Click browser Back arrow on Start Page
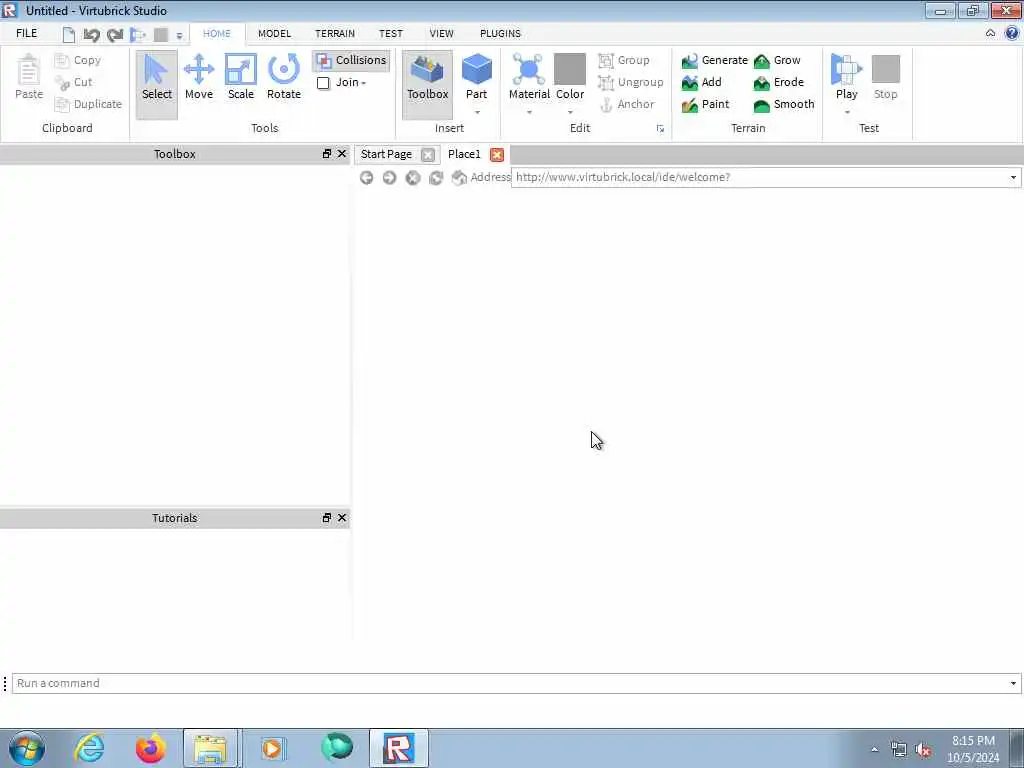Image resolution: width=1024 pixels, height=768 pixels. pyautogui.click(x=366, y=178)
